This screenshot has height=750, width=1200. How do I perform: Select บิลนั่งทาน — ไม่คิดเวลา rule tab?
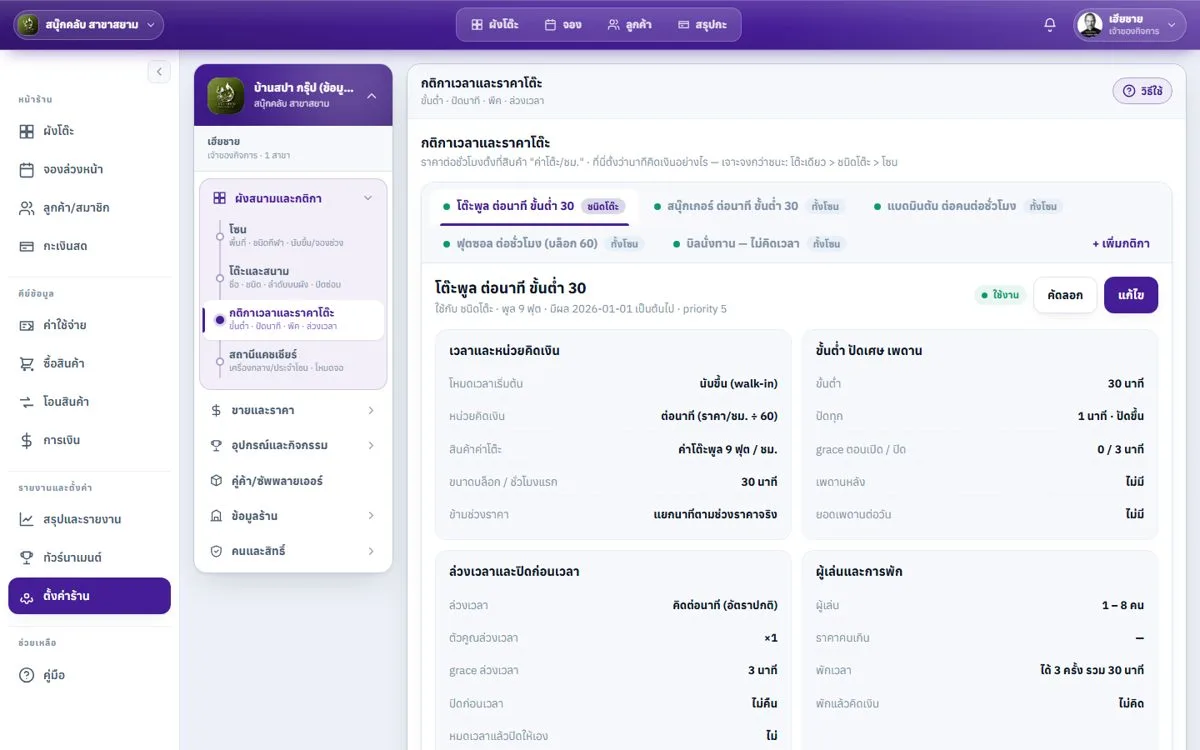tap(759, 243)
